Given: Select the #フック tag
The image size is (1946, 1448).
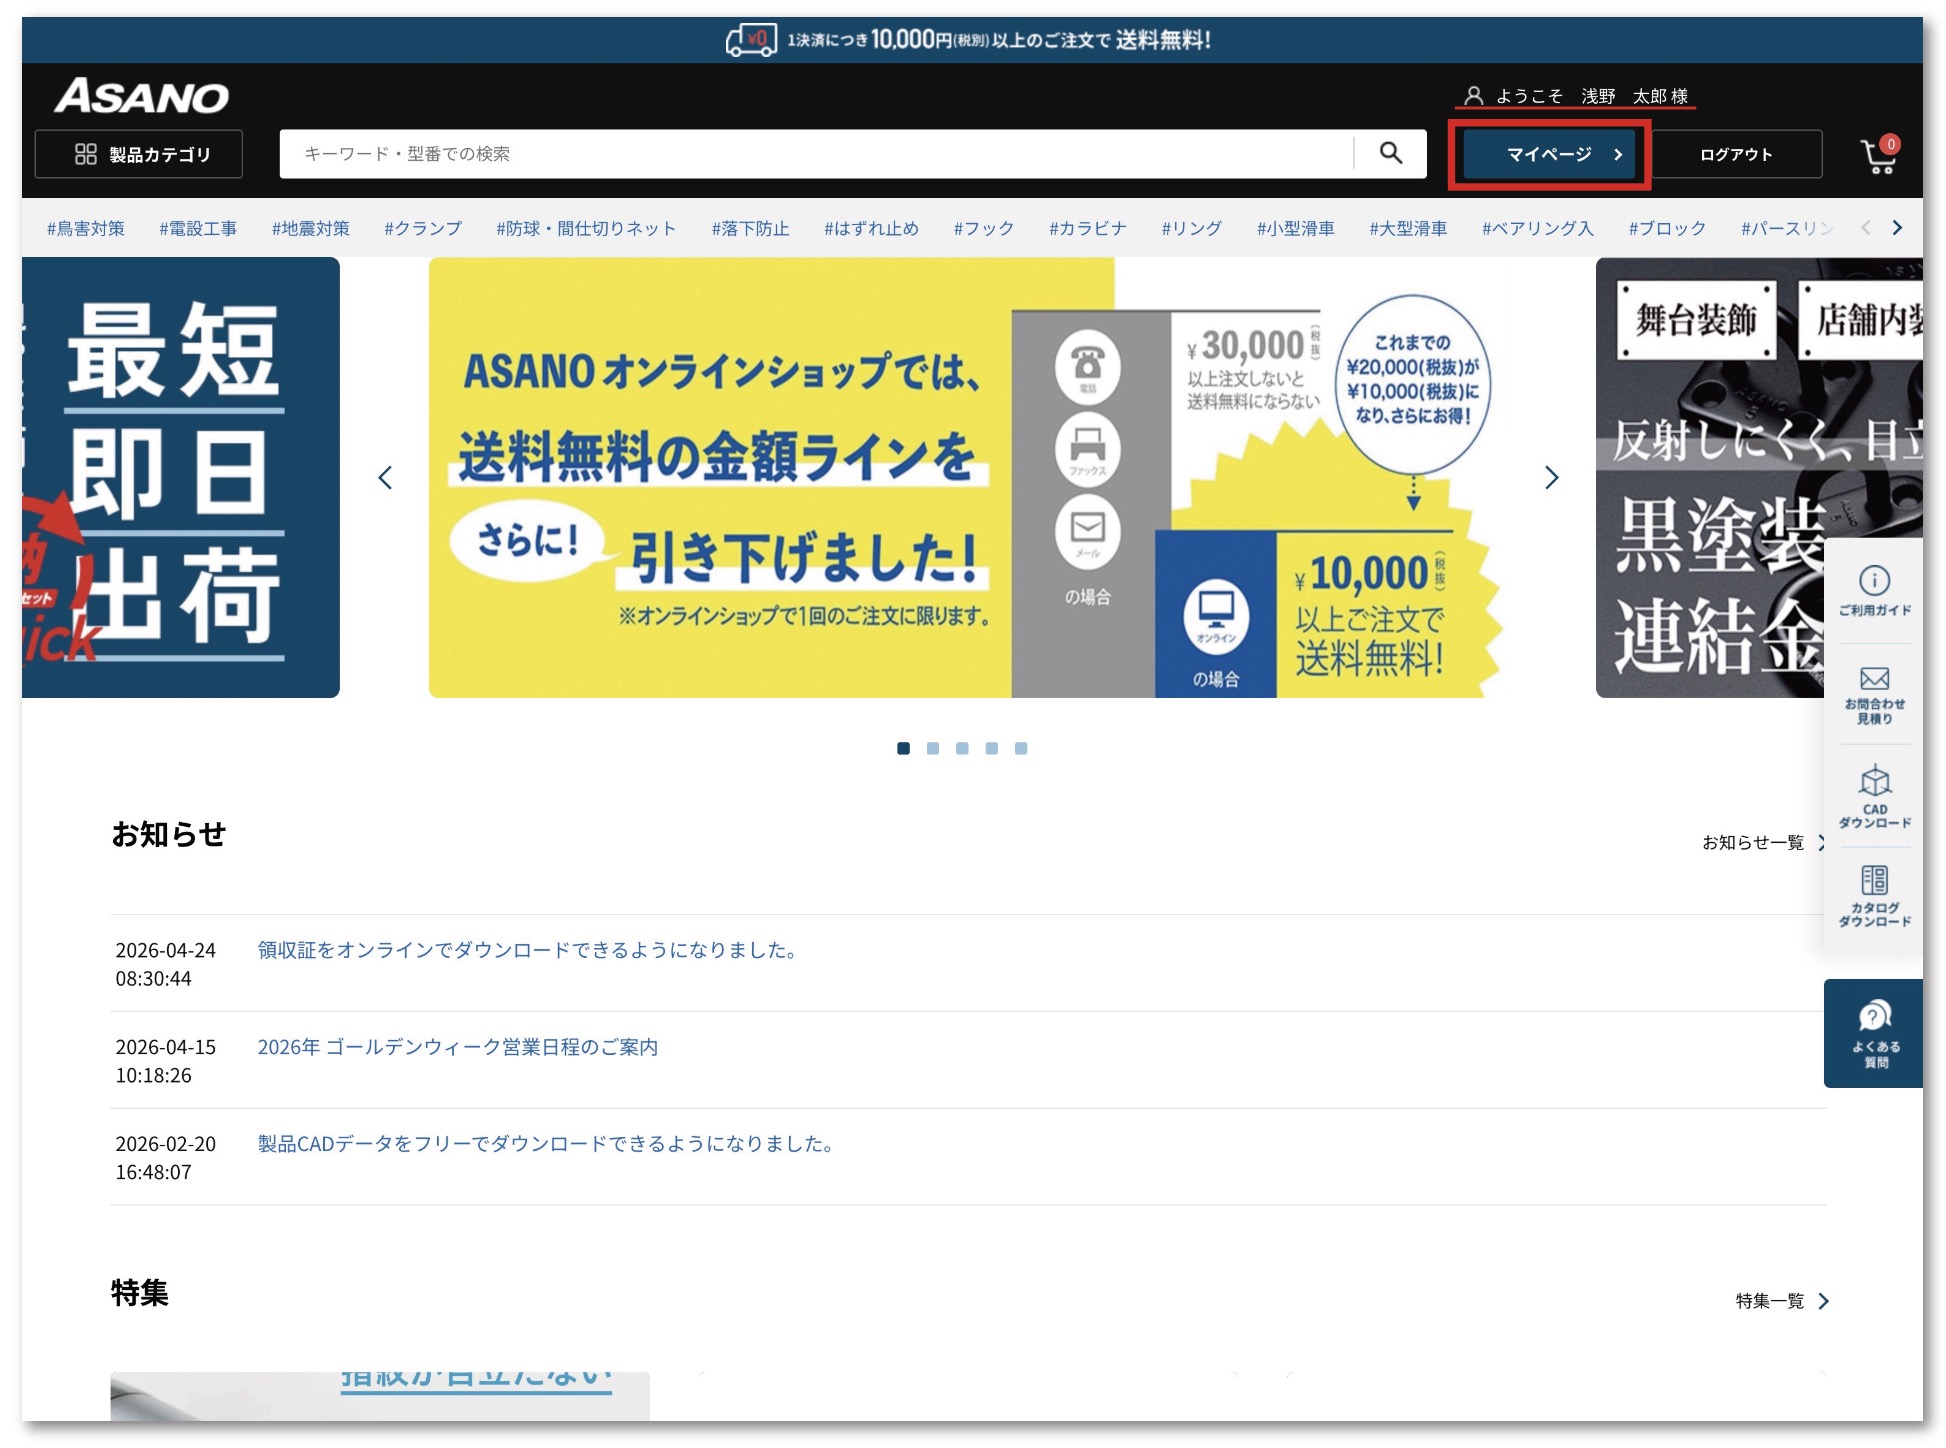Looking at the screenshot, I should (x=983, y=228).
